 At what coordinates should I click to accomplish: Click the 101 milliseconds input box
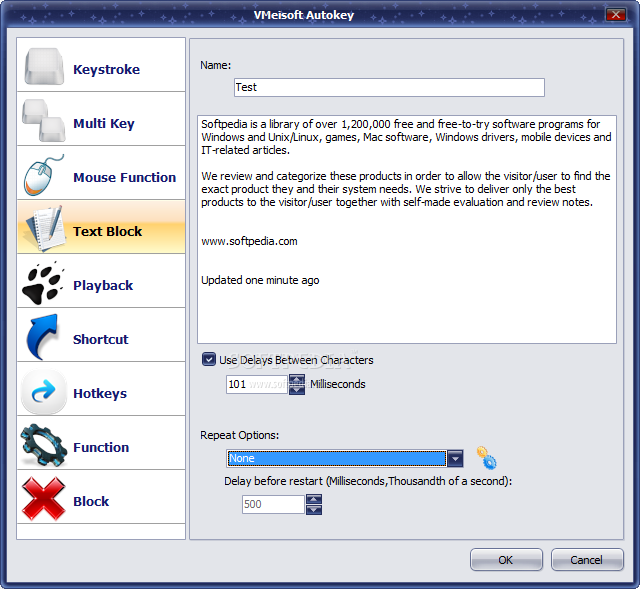pos(257,385)
